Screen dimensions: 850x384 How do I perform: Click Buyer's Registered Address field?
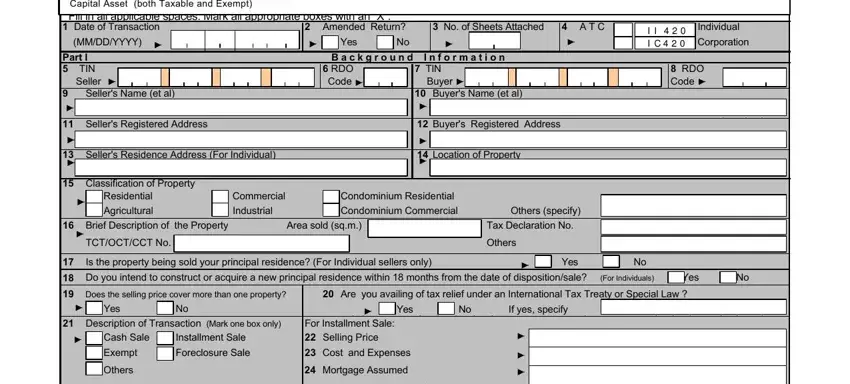[x=608, y=139]
